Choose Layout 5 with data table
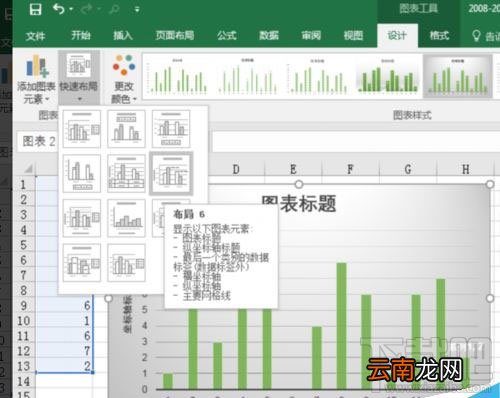Image resolution: width=500 pixels, height=398 pixels. click(126, 173)
